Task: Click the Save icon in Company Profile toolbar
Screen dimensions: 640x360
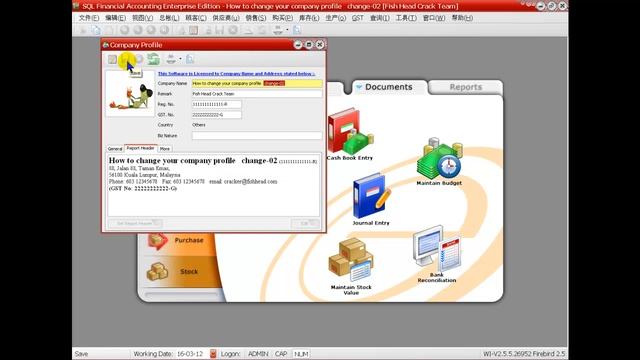Action: click(126, 60)
